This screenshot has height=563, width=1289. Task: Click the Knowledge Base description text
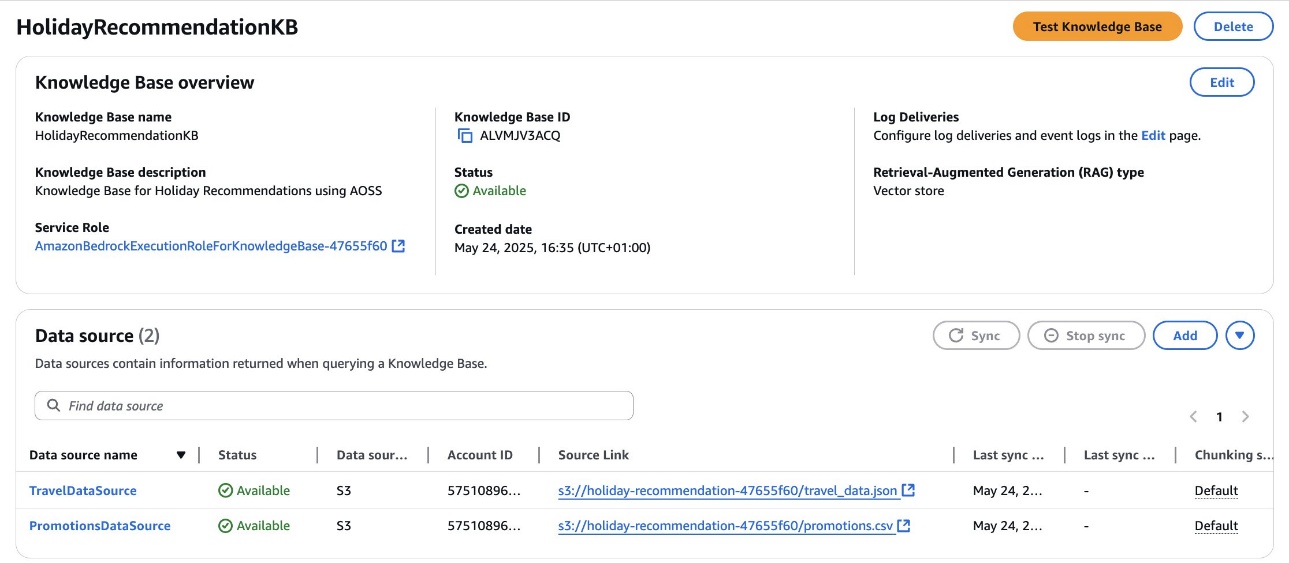click(208, 191)
